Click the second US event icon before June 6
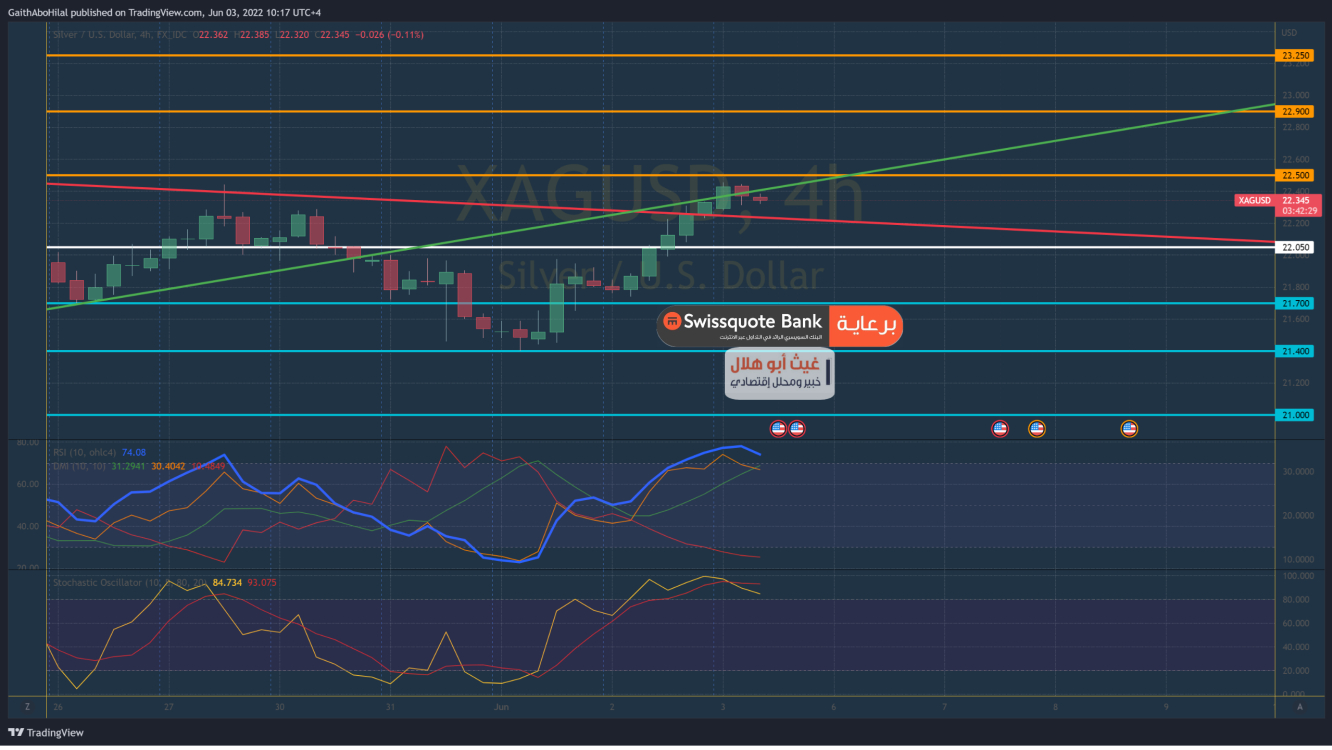The image size is (1332, 750). tap(797, 429)
